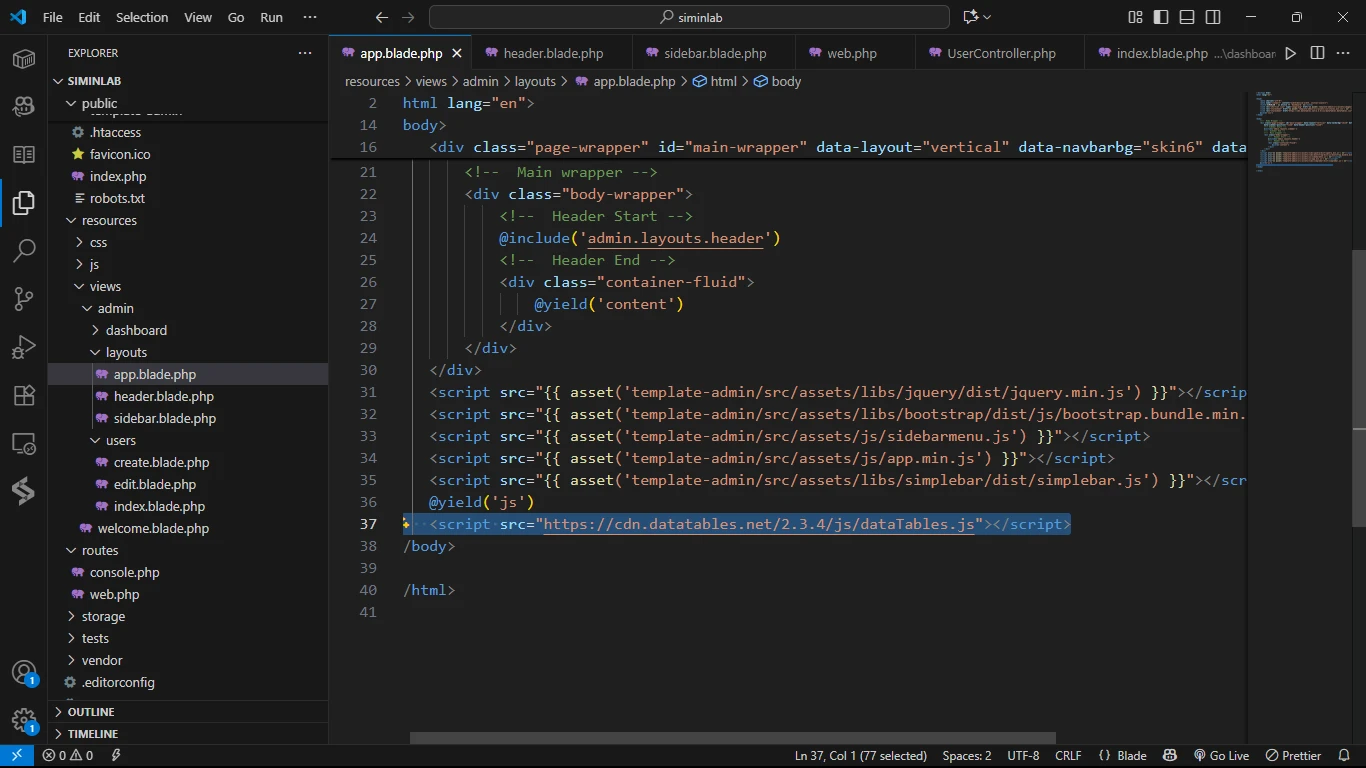Expand the OUTLINE section
The width and height of the screenshot is (1366, 768).
click(x=91, y=712)
